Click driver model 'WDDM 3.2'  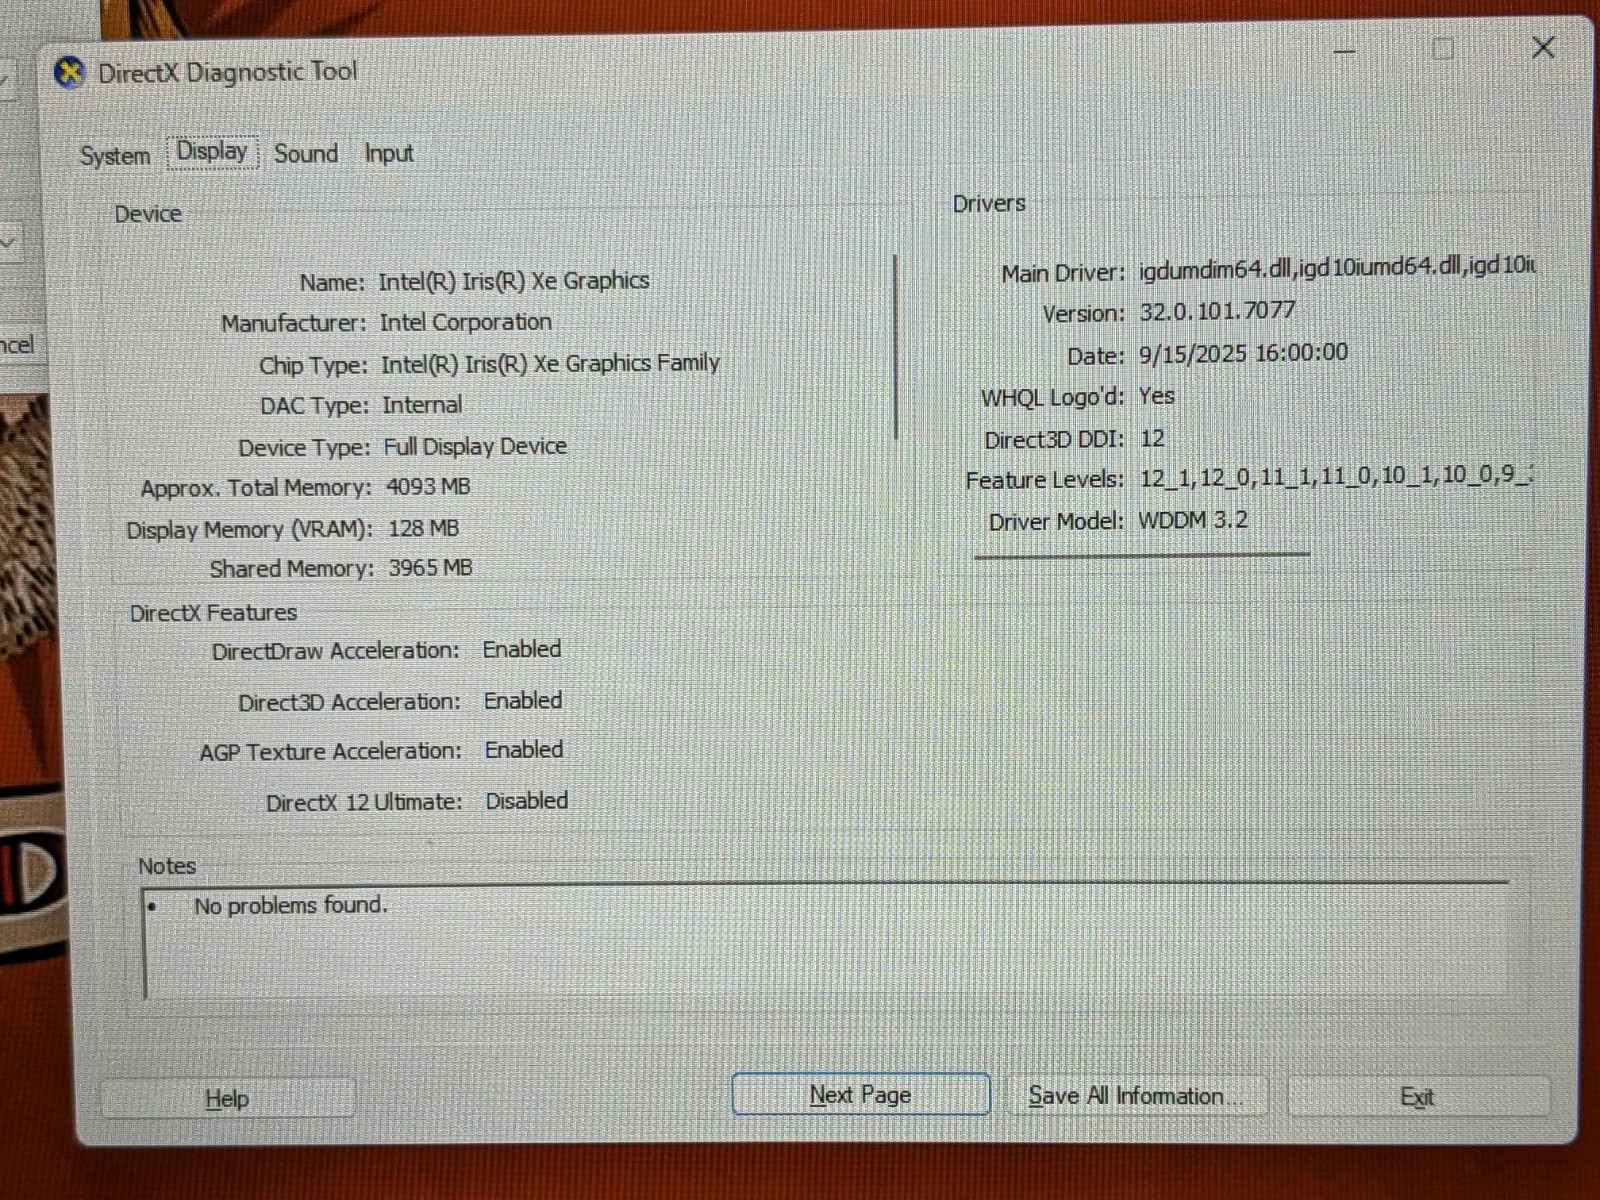(x=1193, y=520)
